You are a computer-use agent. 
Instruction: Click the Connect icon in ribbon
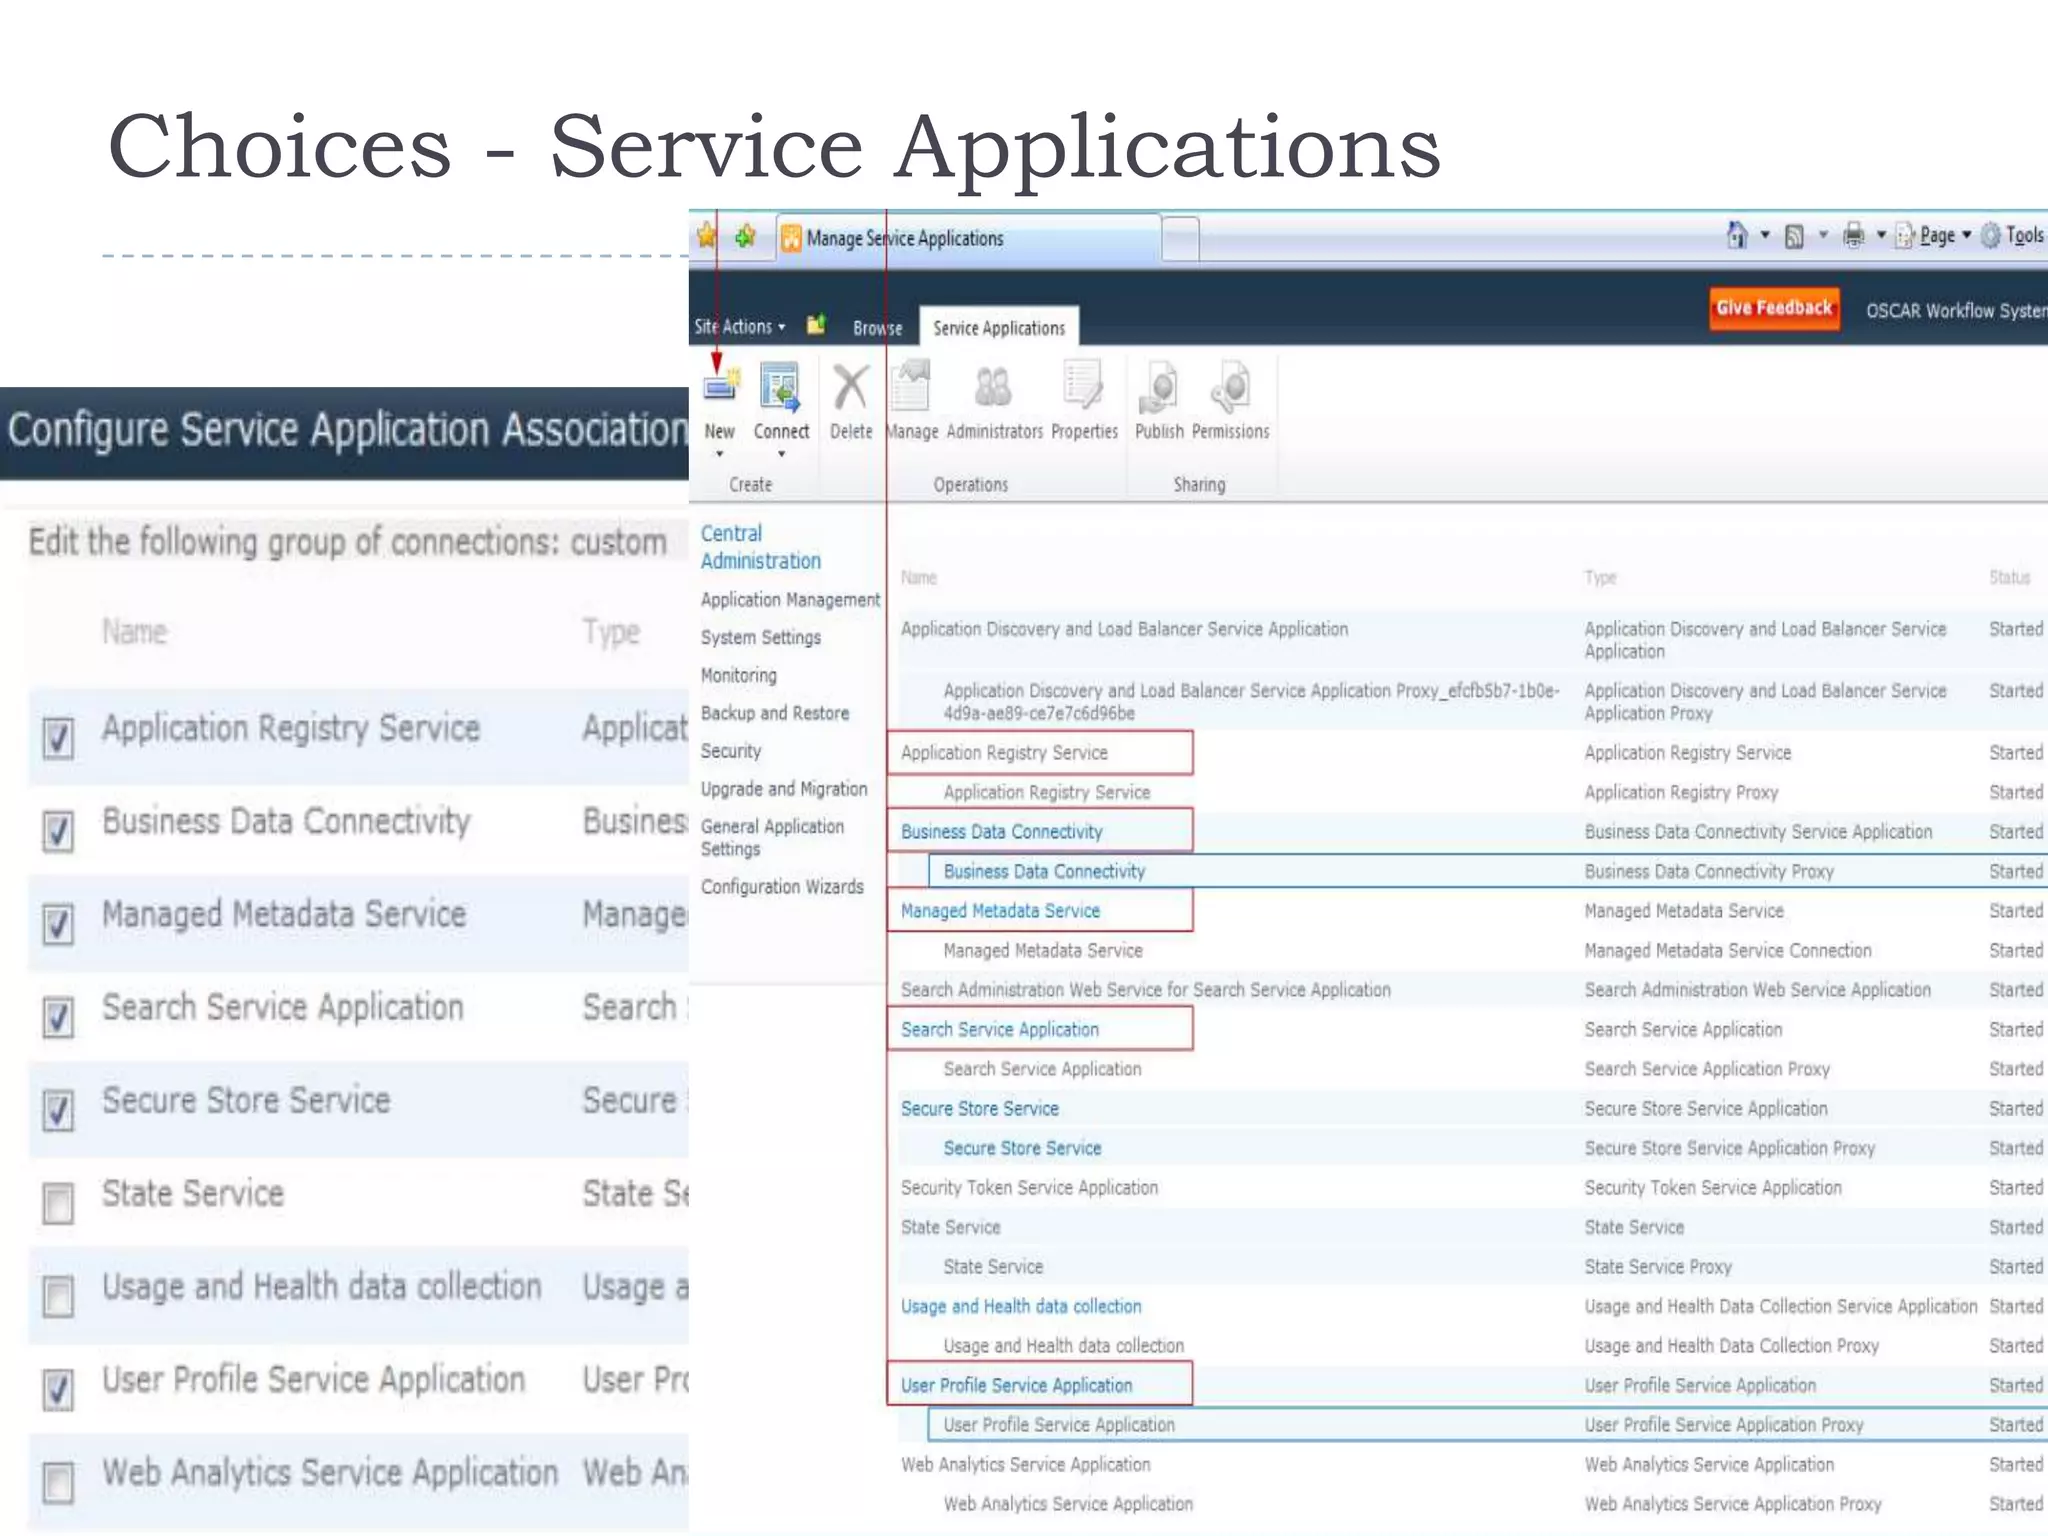(x=780, y=388)
